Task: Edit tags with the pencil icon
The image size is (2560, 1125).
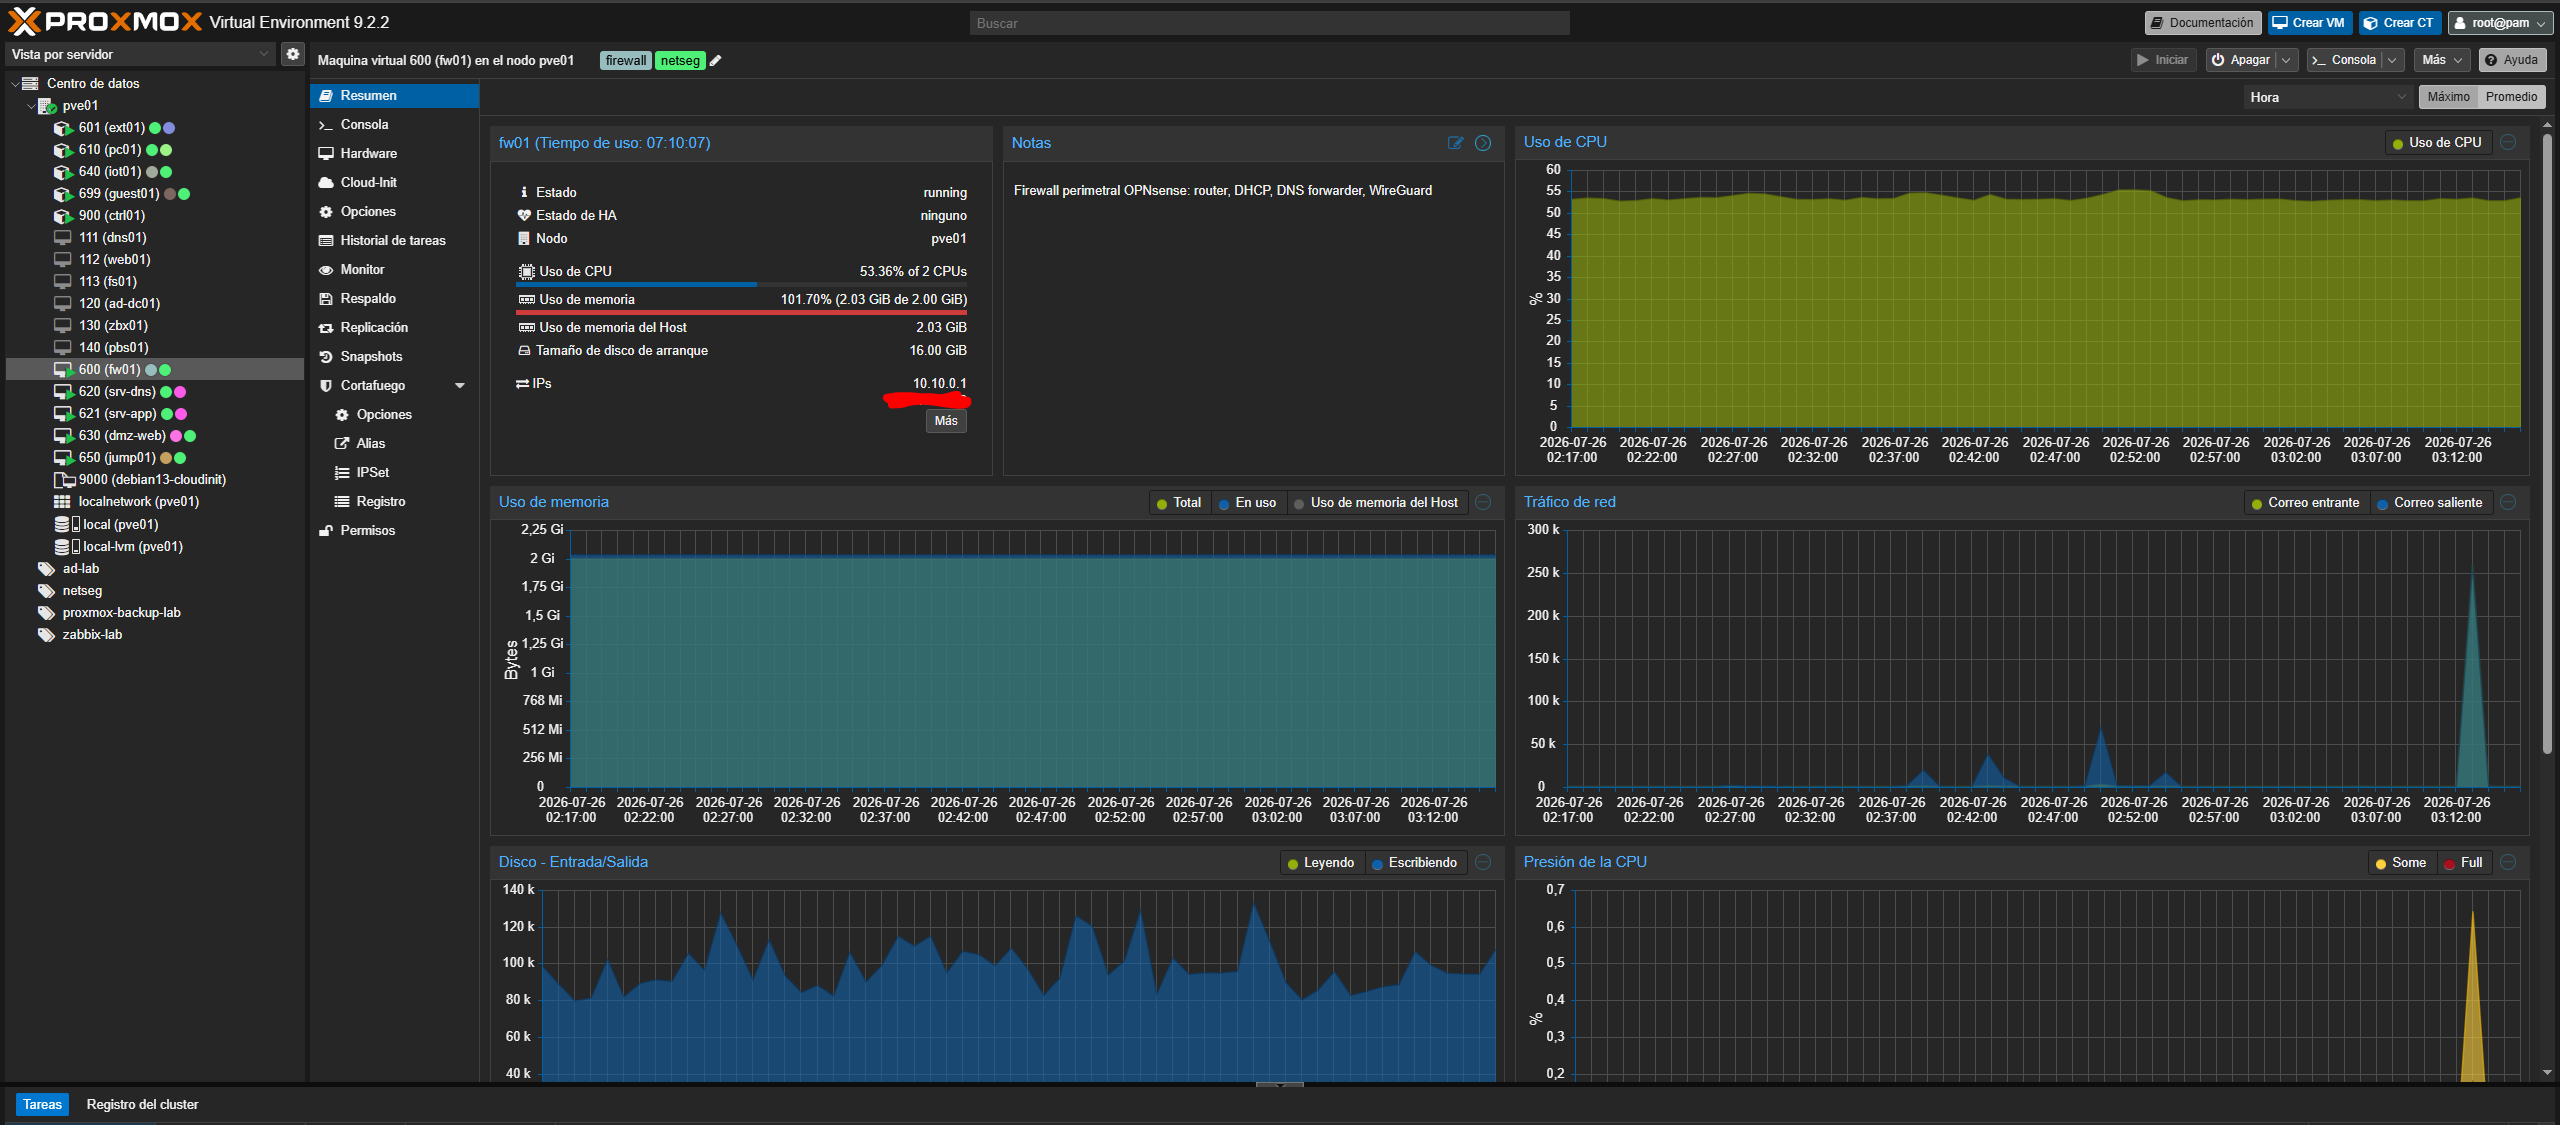Action: pyautogui.click(x=716, y=61)
